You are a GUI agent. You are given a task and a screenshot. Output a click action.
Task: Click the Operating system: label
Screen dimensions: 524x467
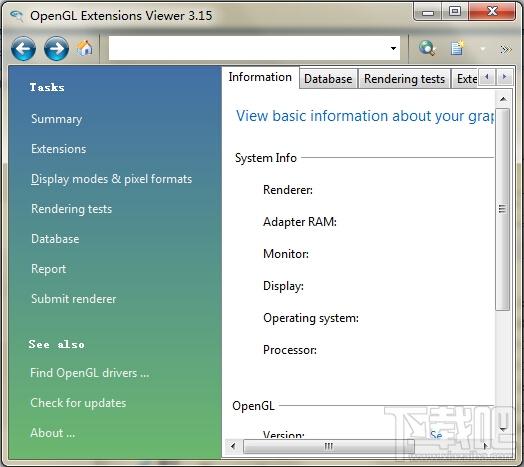tap(311, 318)
